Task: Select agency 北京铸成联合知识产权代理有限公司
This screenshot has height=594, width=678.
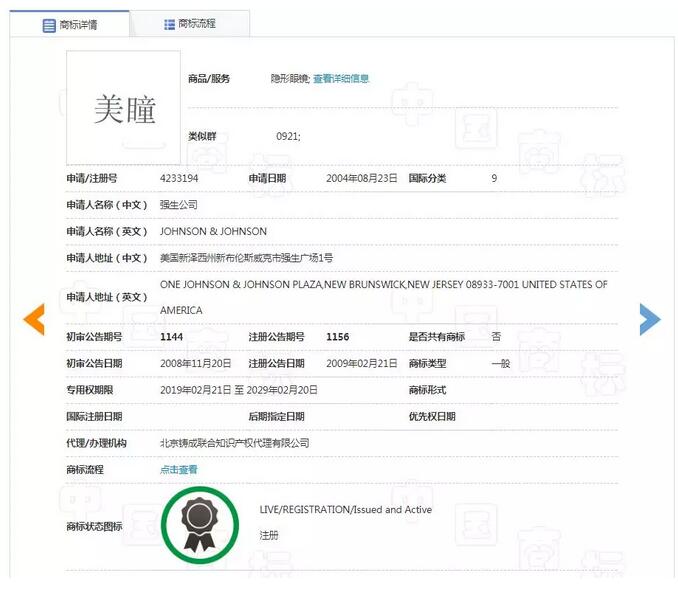Action: (234, 443)
